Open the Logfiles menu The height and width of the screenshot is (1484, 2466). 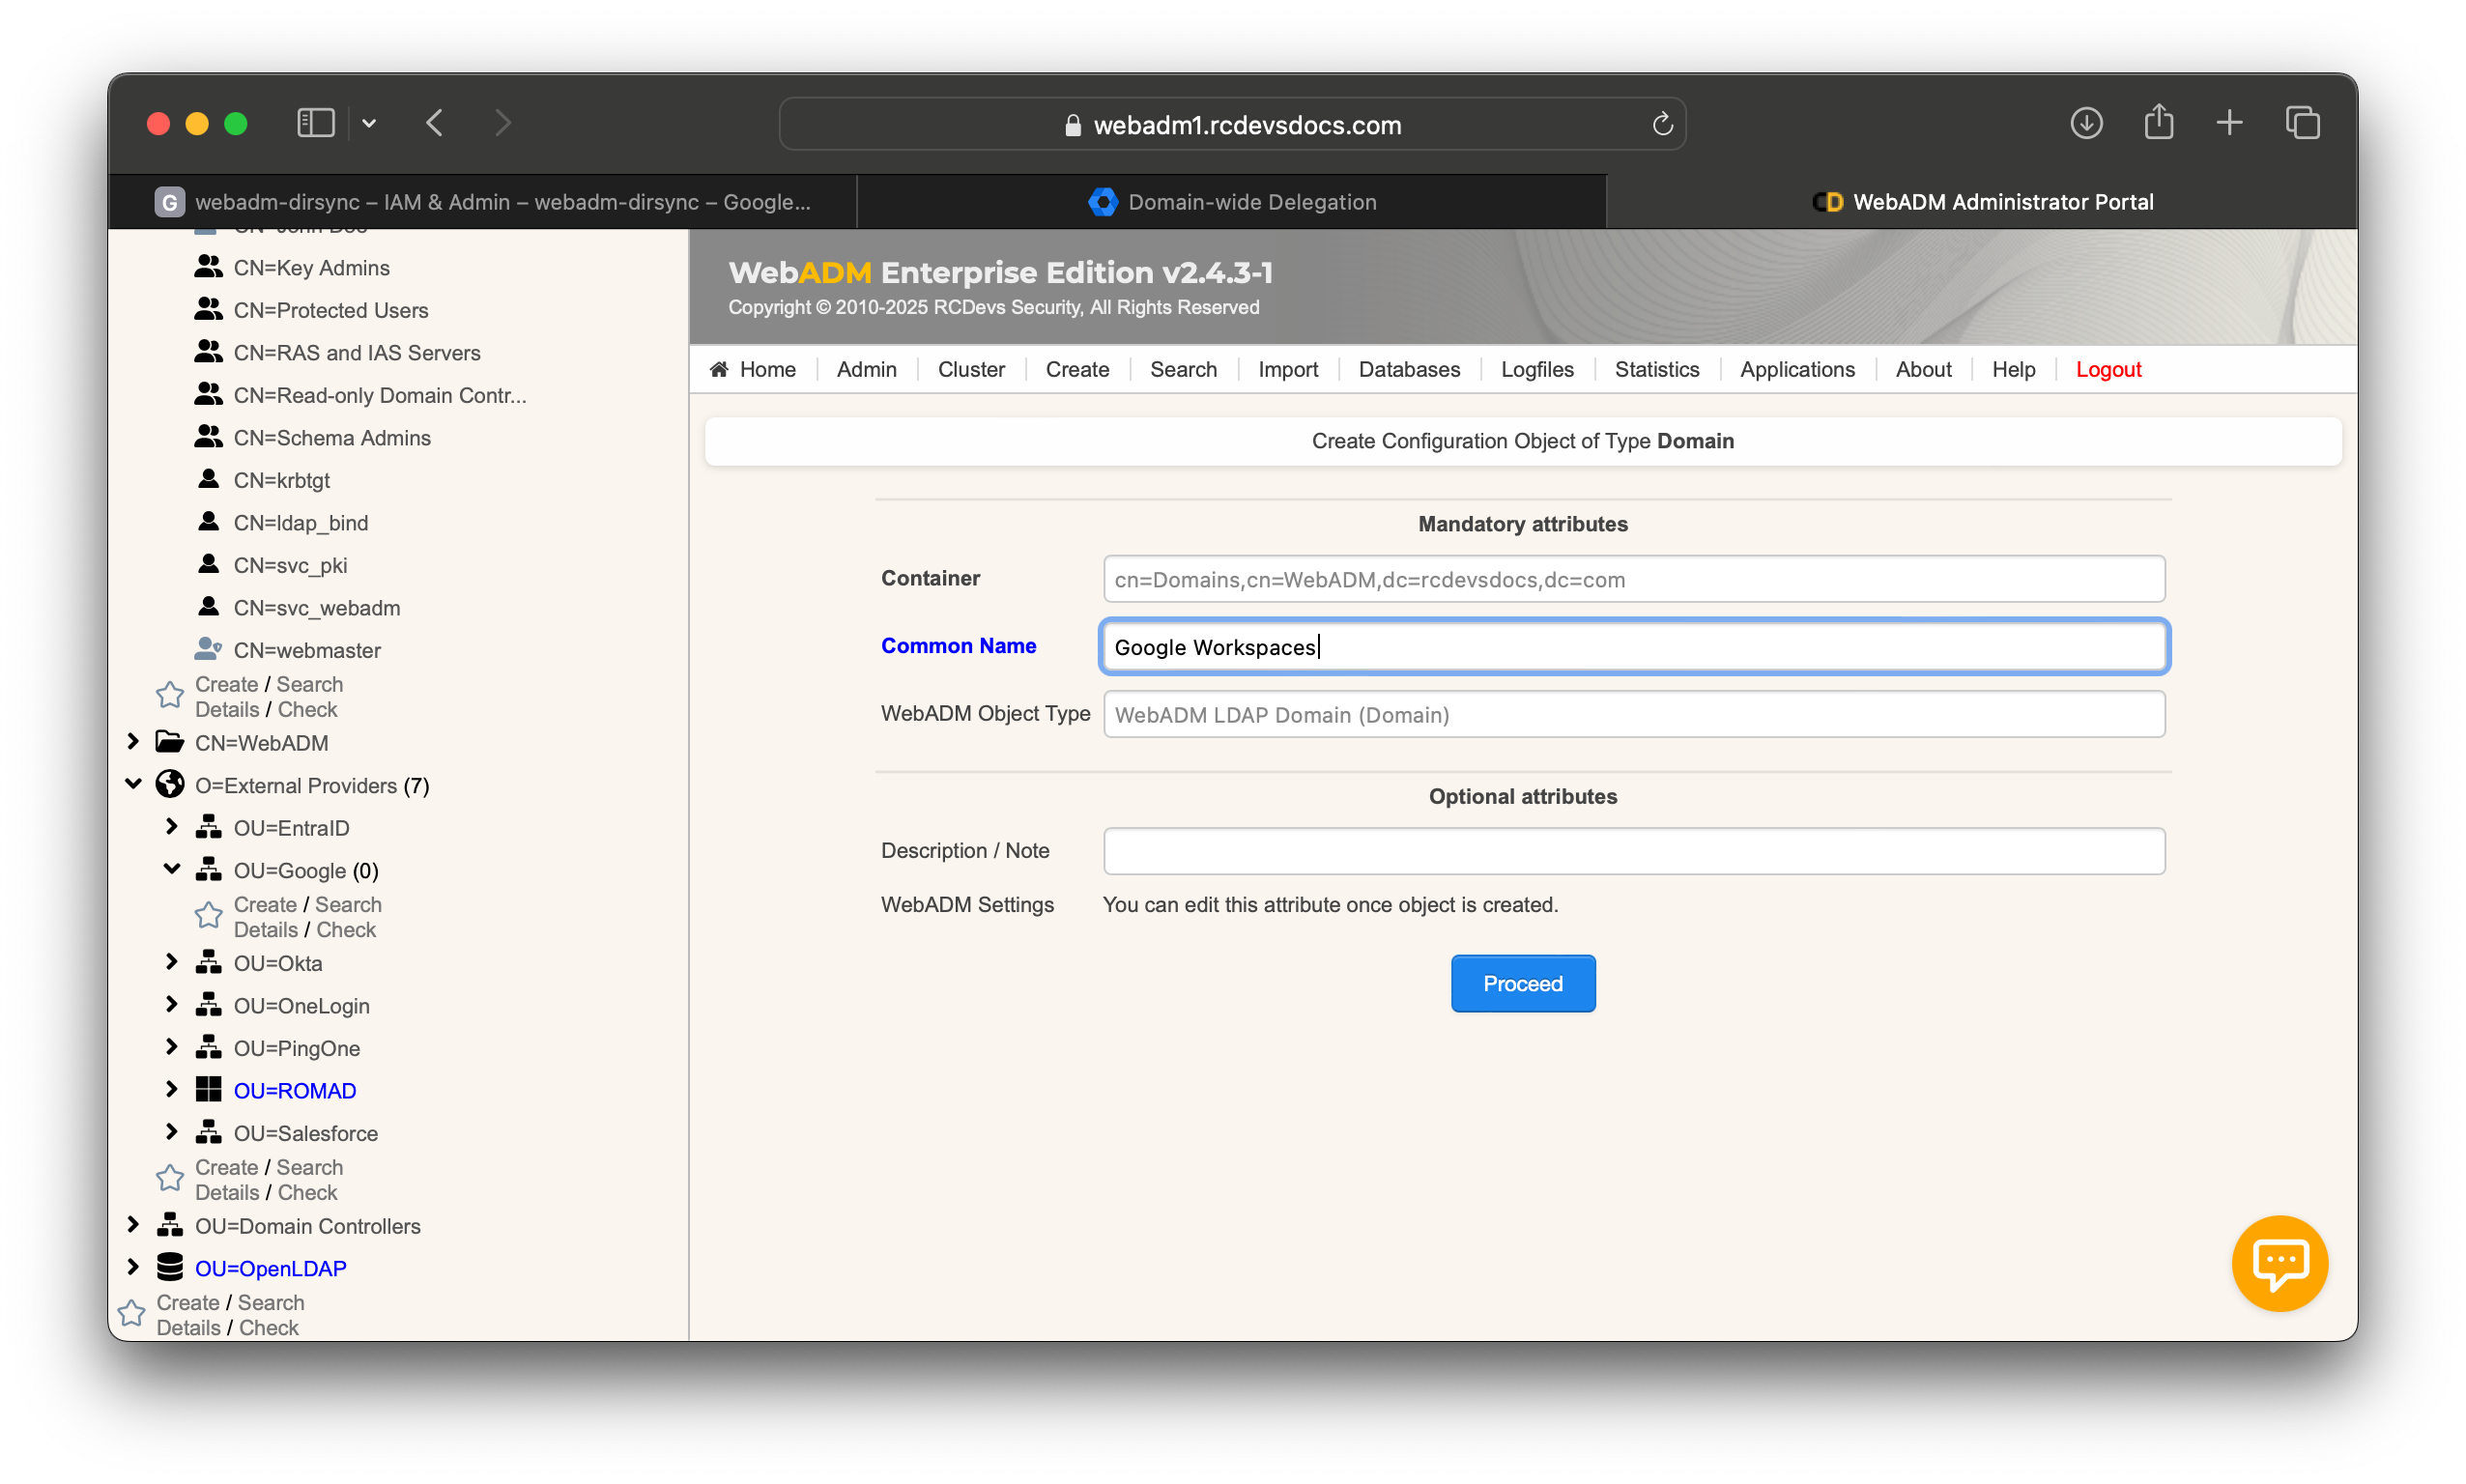1537,369
